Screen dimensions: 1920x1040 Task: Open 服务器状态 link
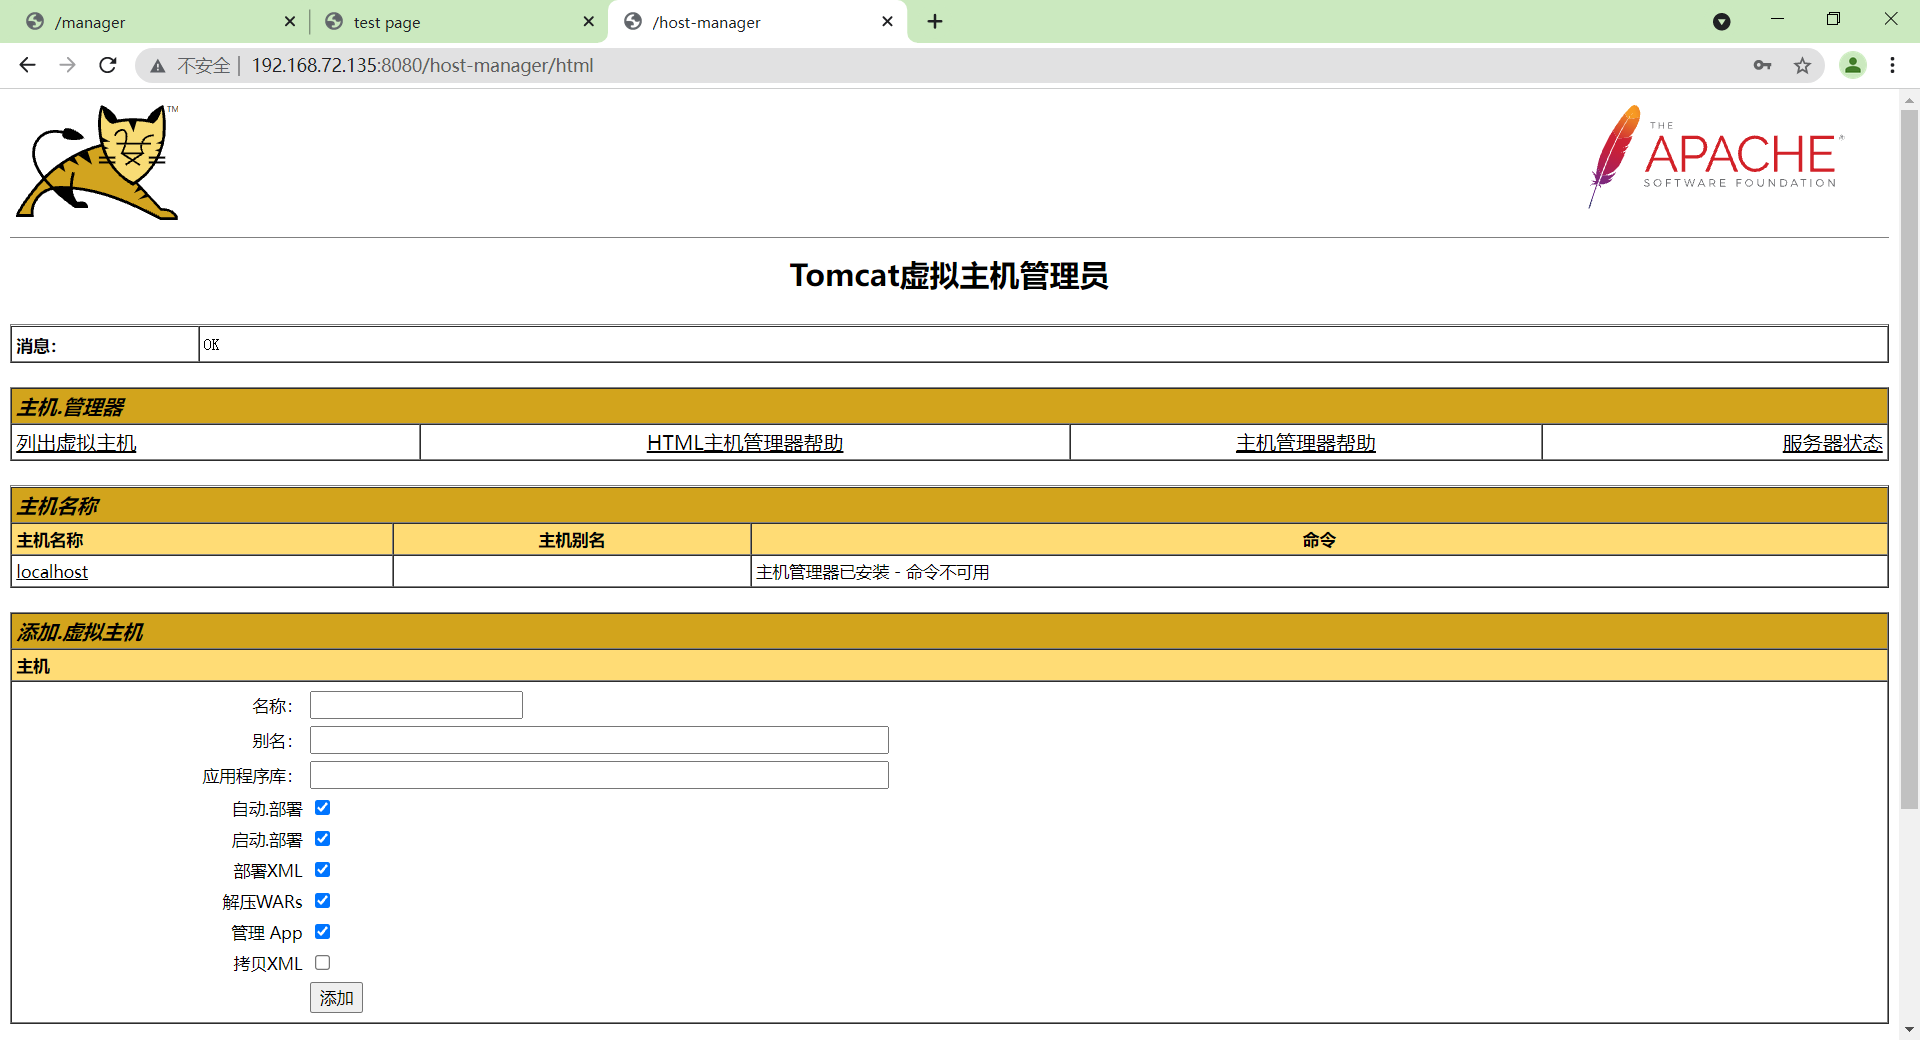(1832, 443)
